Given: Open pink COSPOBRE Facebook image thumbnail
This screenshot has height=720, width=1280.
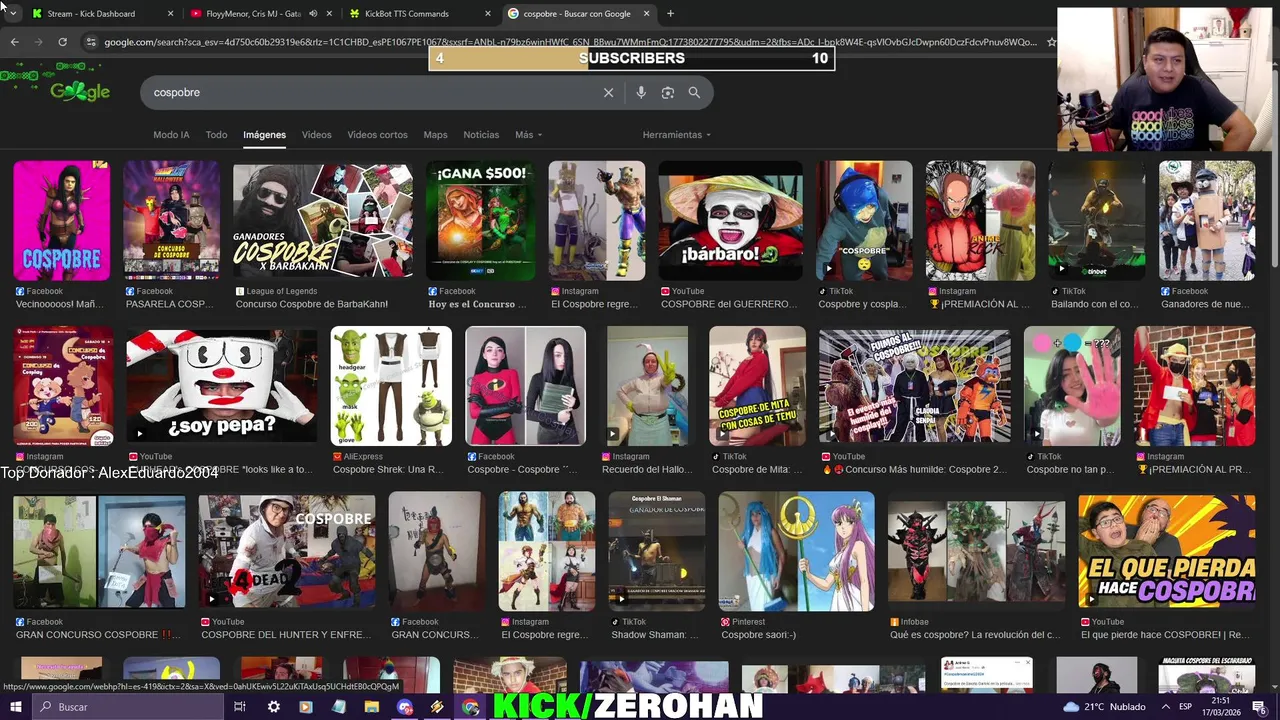Looking at the screenshot, I should pos(62,221).
